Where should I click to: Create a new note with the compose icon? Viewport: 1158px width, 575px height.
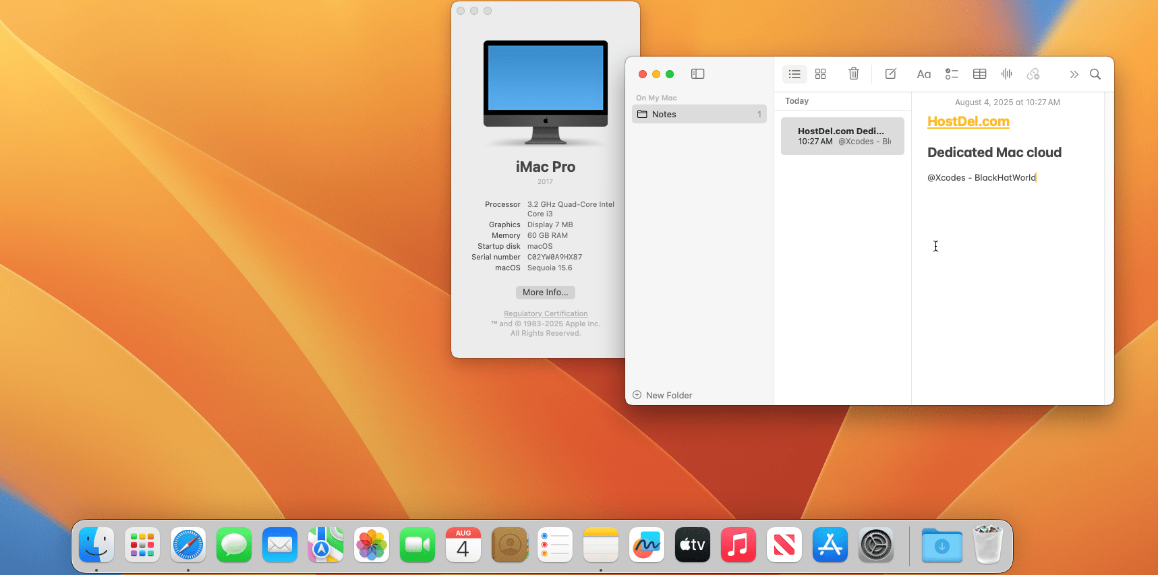(891, 74)
